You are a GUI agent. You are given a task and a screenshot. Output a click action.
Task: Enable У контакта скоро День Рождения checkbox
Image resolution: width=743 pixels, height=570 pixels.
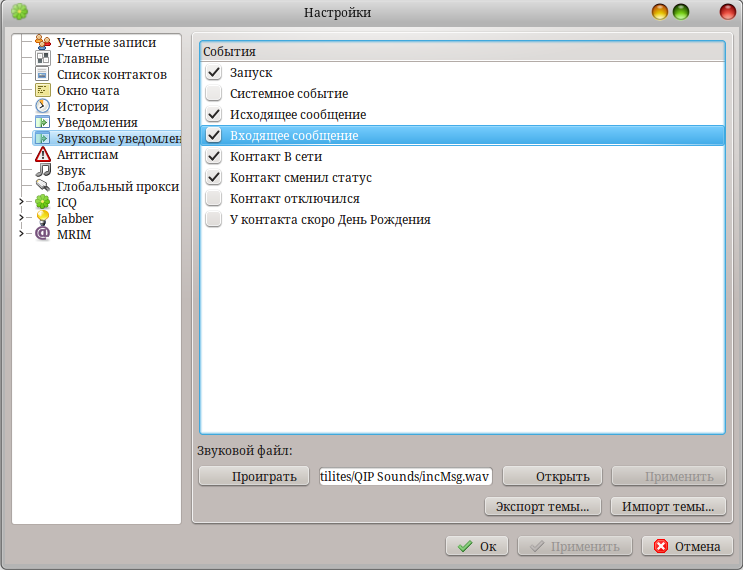point(214,219)
